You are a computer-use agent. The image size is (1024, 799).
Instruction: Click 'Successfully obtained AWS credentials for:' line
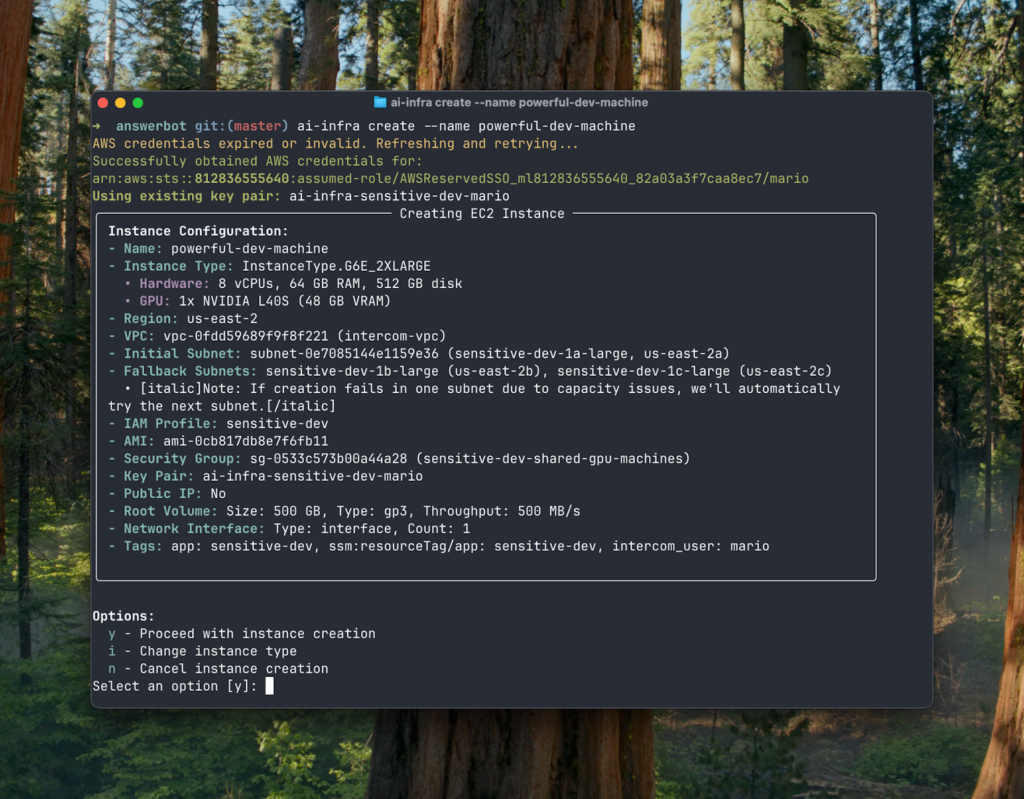tap(257, 161)
